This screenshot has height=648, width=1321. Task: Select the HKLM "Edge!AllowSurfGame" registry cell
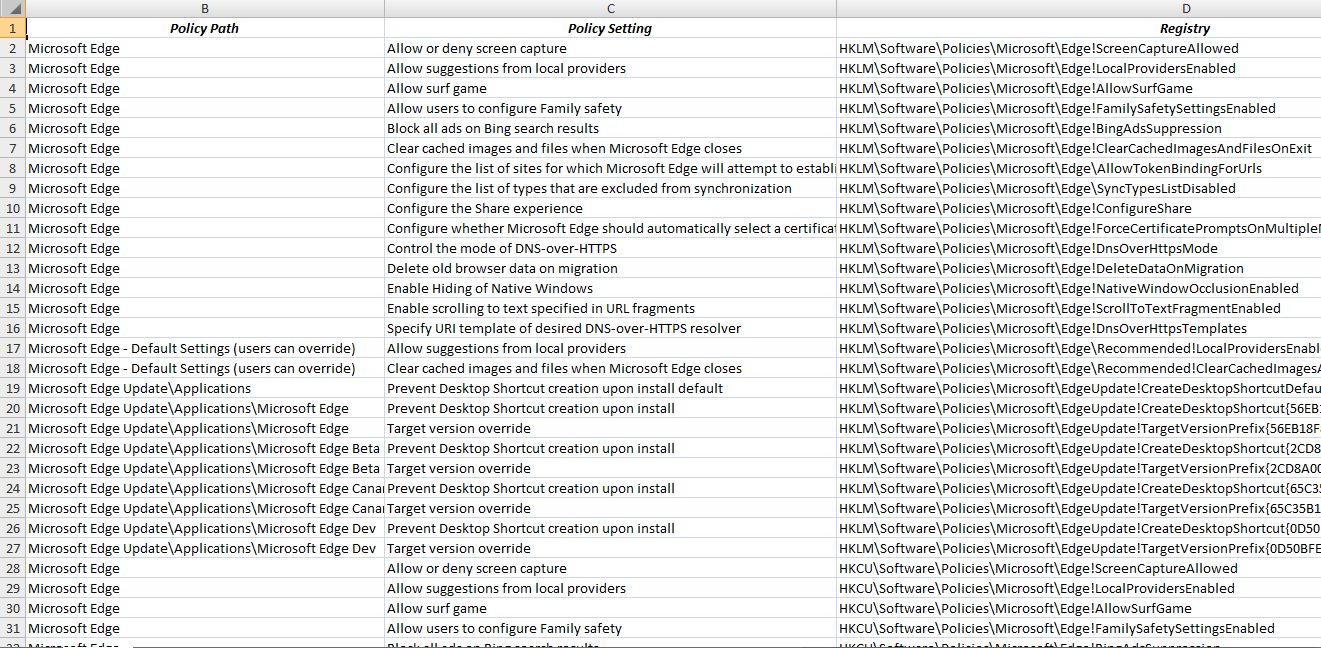coord(1079,88)
